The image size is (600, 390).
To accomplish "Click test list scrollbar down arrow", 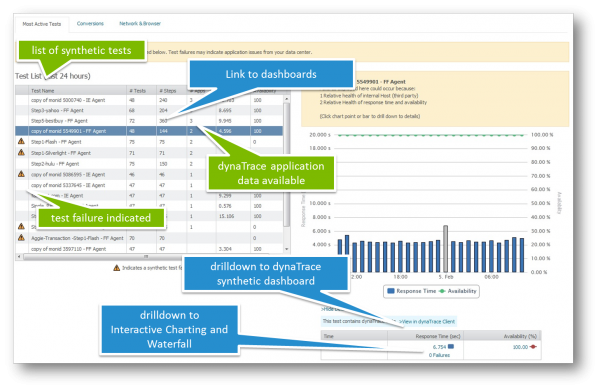I will (287, 249).
